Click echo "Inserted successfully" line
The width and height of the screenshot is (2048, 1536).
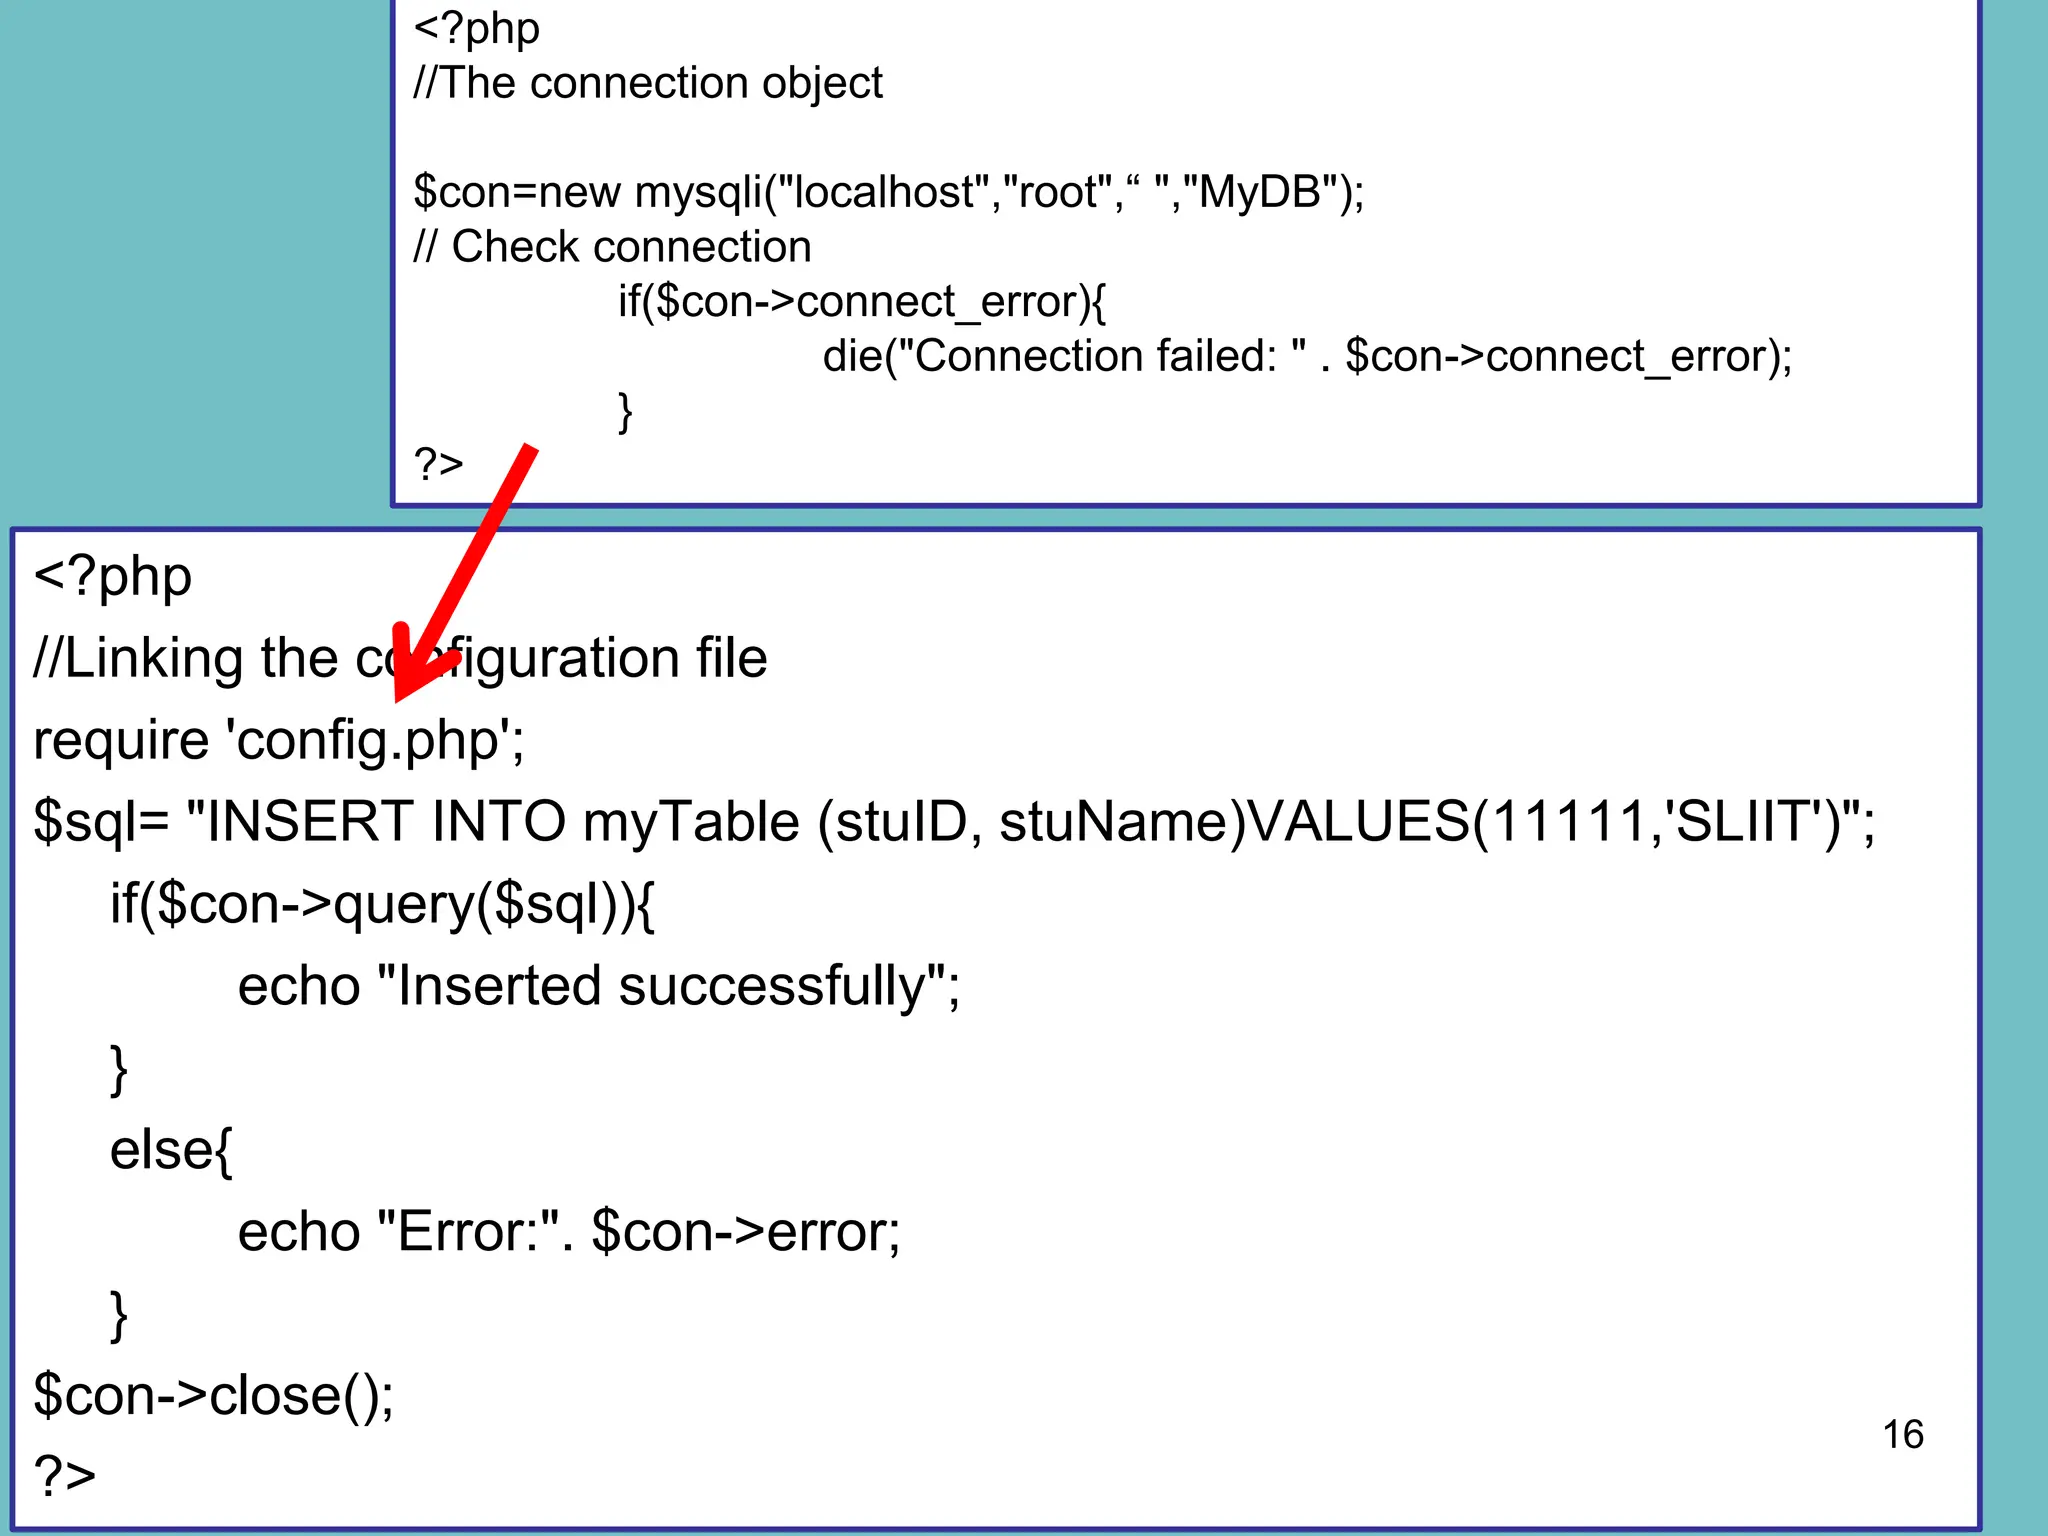coord(598,987)
